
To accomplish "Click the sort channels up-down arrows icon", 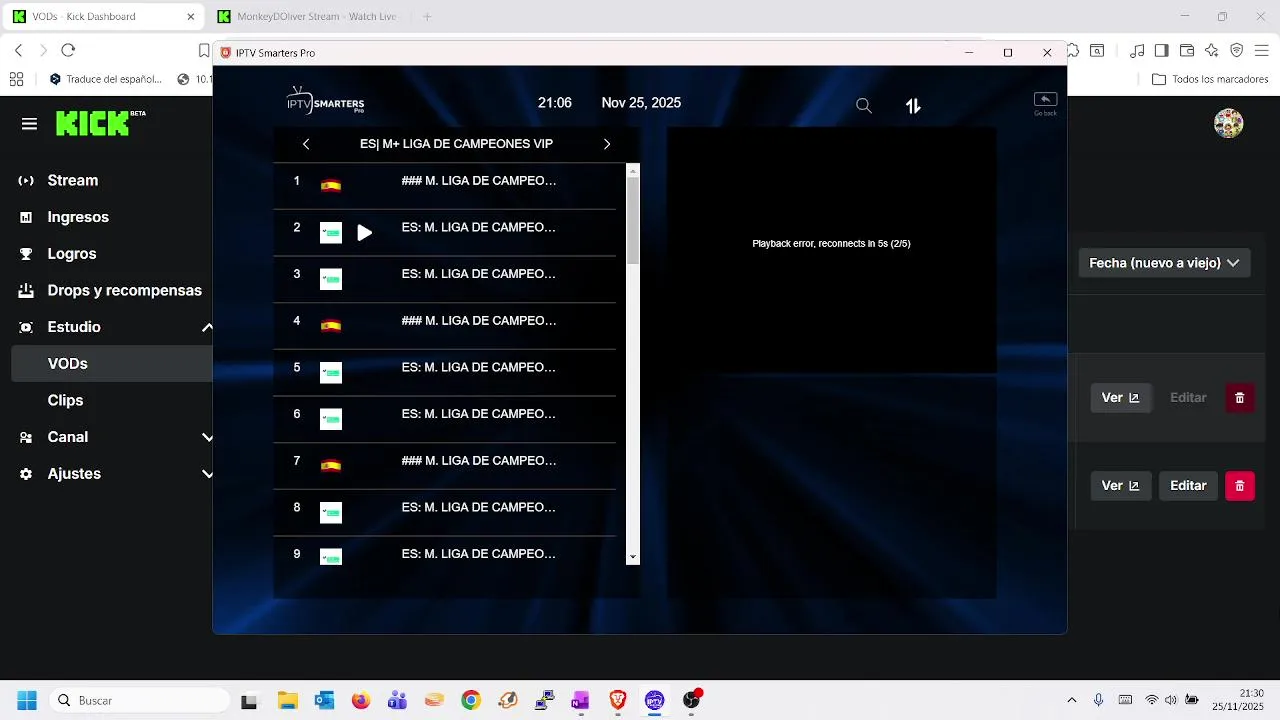I will click(x=913, y=105).
